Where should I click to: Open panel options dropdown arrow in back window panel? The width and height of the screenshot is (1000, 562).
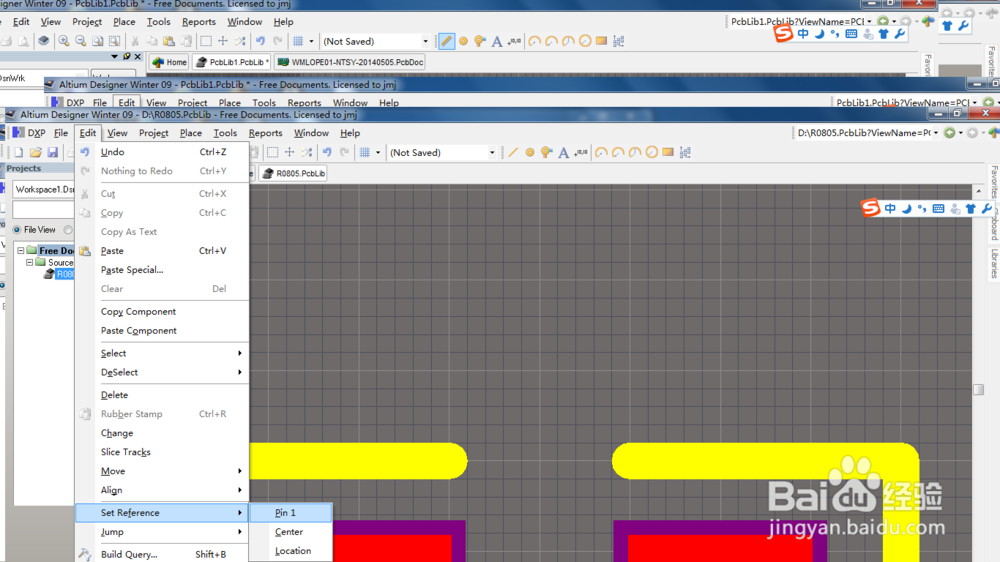pyautogui.click(x=114, y=57)
